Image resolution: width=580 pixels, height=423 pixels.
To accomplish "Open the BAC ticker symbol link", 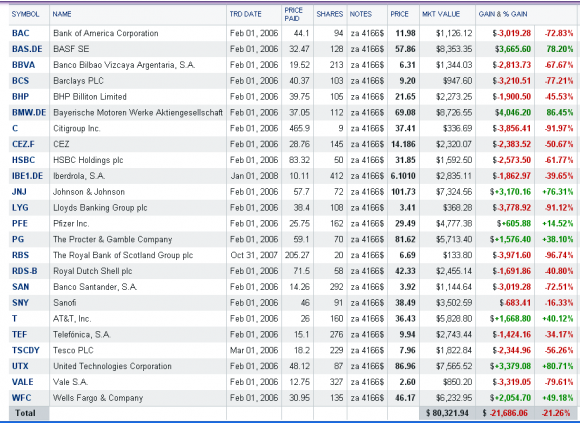I will (20, 33).
